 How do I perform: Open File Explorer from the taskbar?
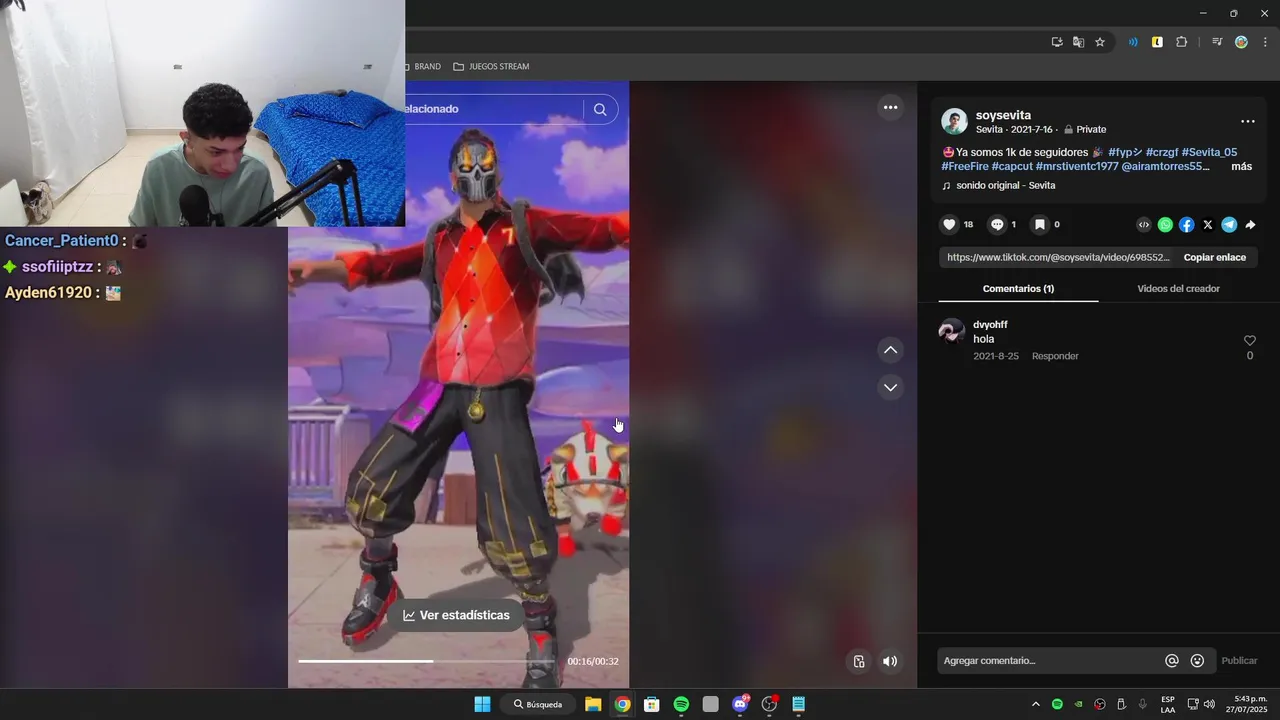click(x=593, y=704)
